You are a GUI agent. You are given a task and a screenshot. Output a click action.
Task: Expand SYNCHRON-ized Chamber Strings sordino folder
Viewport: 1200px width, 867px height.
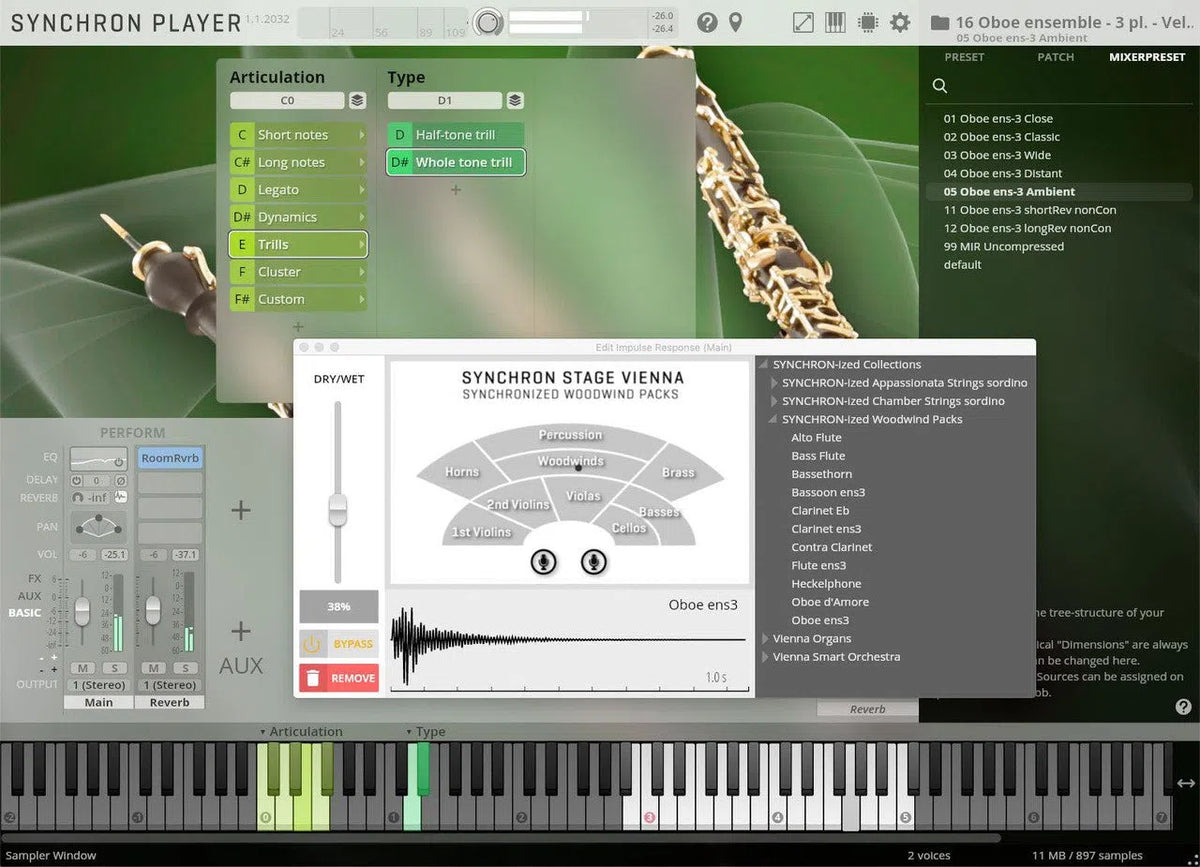pos(775,401)
